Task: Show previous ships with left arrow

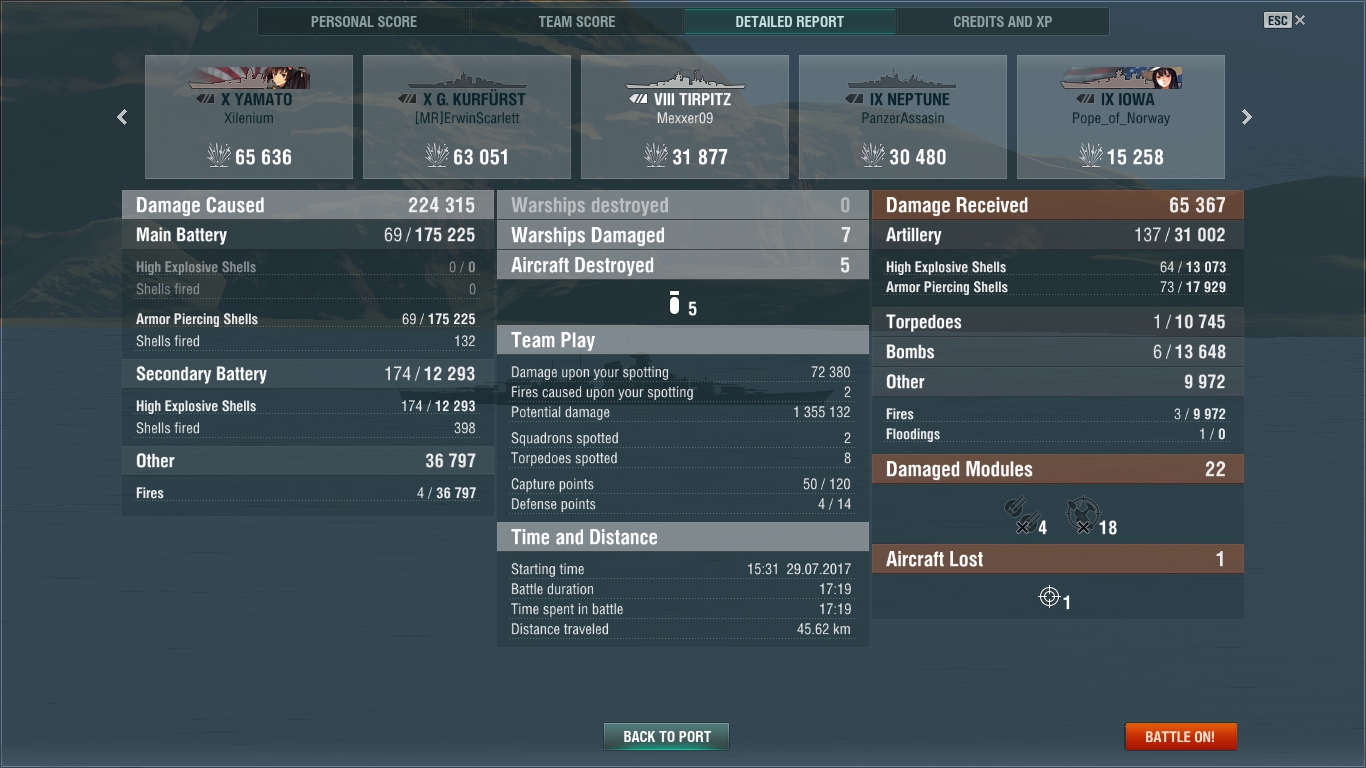Action: coord(122,117)
